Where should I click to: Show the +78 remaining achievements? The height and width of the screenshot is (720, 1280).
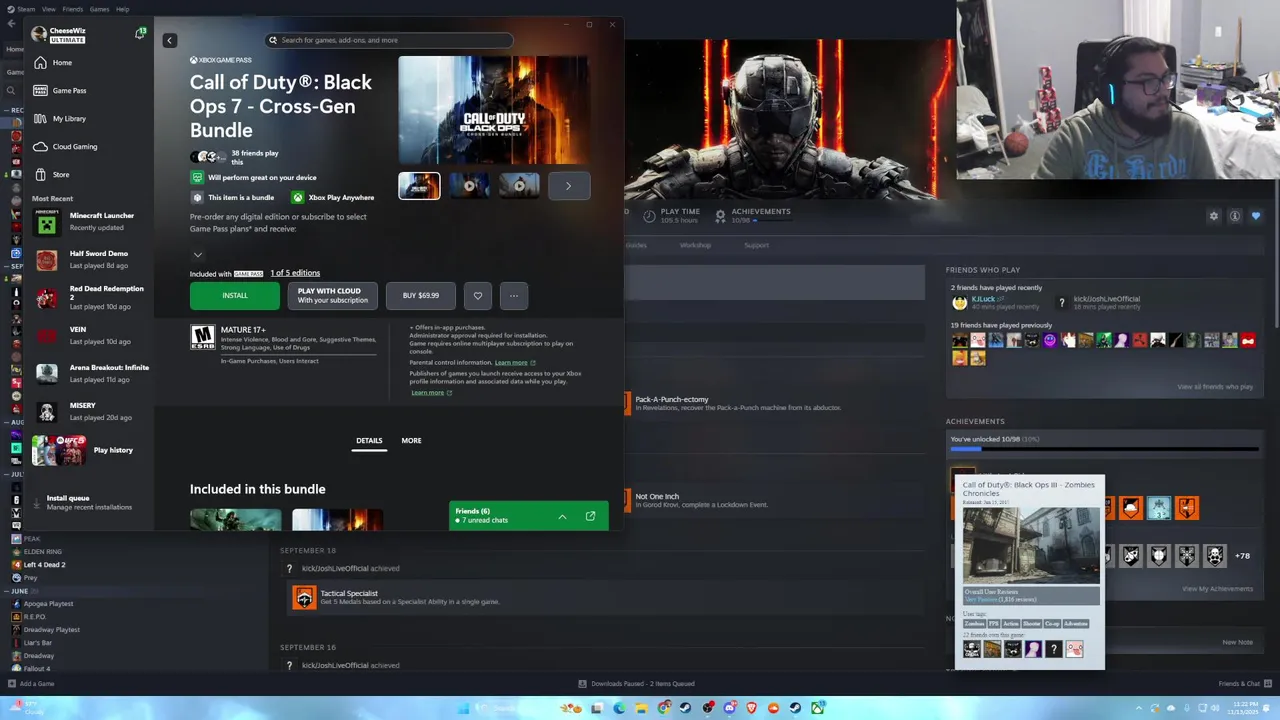(1242, 555)
